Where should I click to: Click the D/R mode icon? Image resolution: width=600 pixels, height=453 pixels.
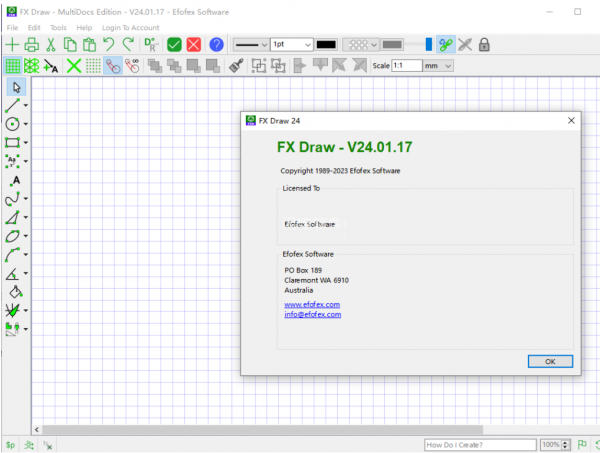tap(152, 45)
